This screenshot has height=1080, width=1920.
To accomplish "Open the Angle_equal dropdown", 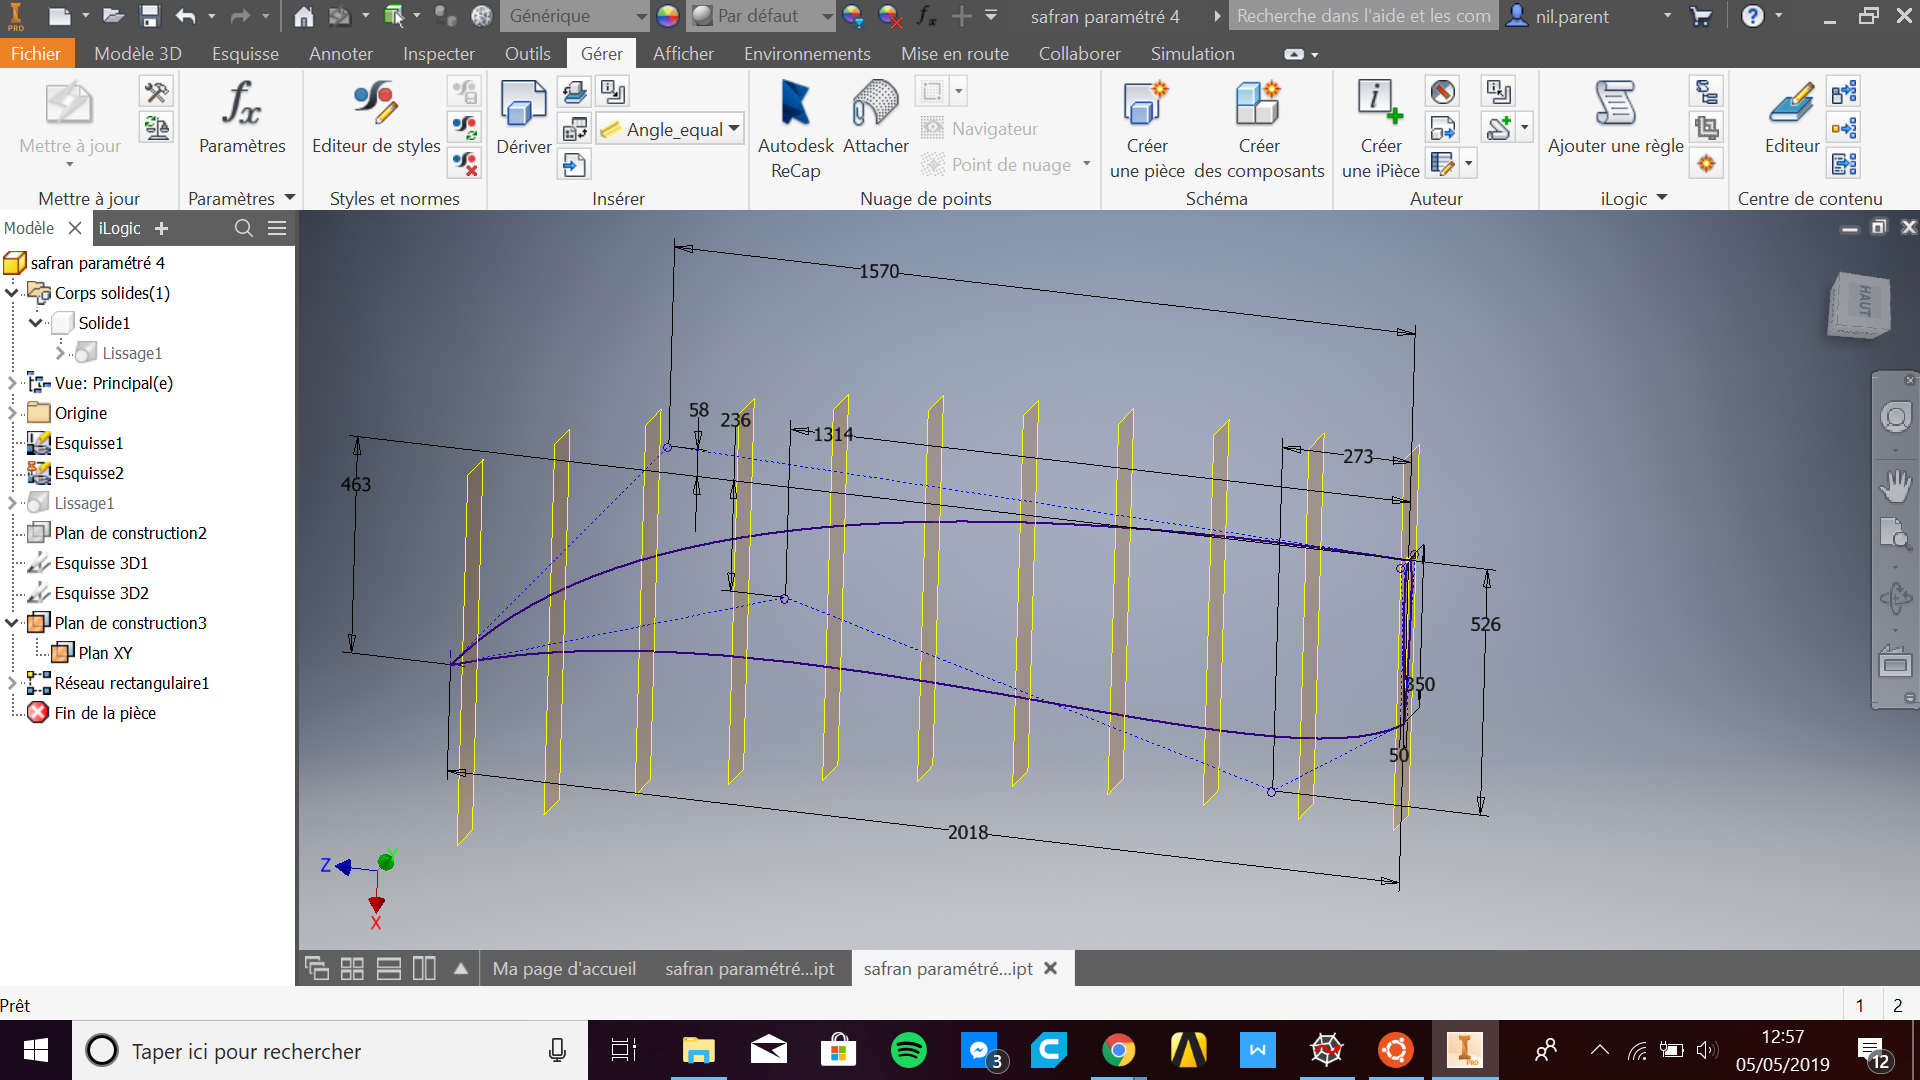I will click(x=733, y=128).
